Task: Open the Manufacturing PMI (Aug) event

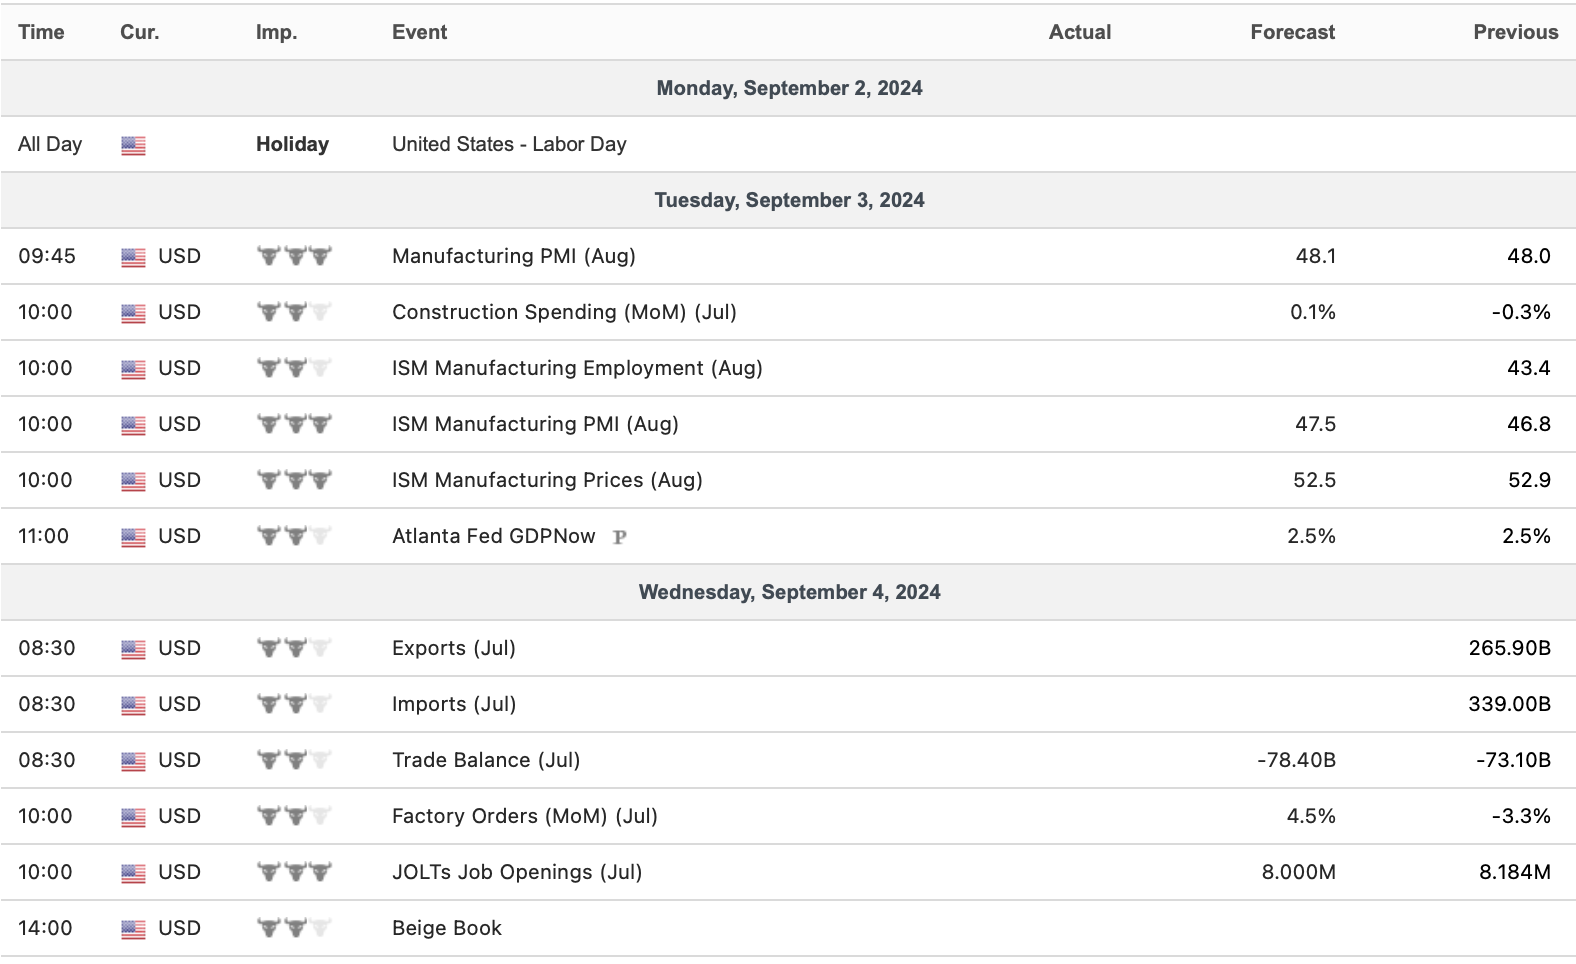Action: click(513, 256)
